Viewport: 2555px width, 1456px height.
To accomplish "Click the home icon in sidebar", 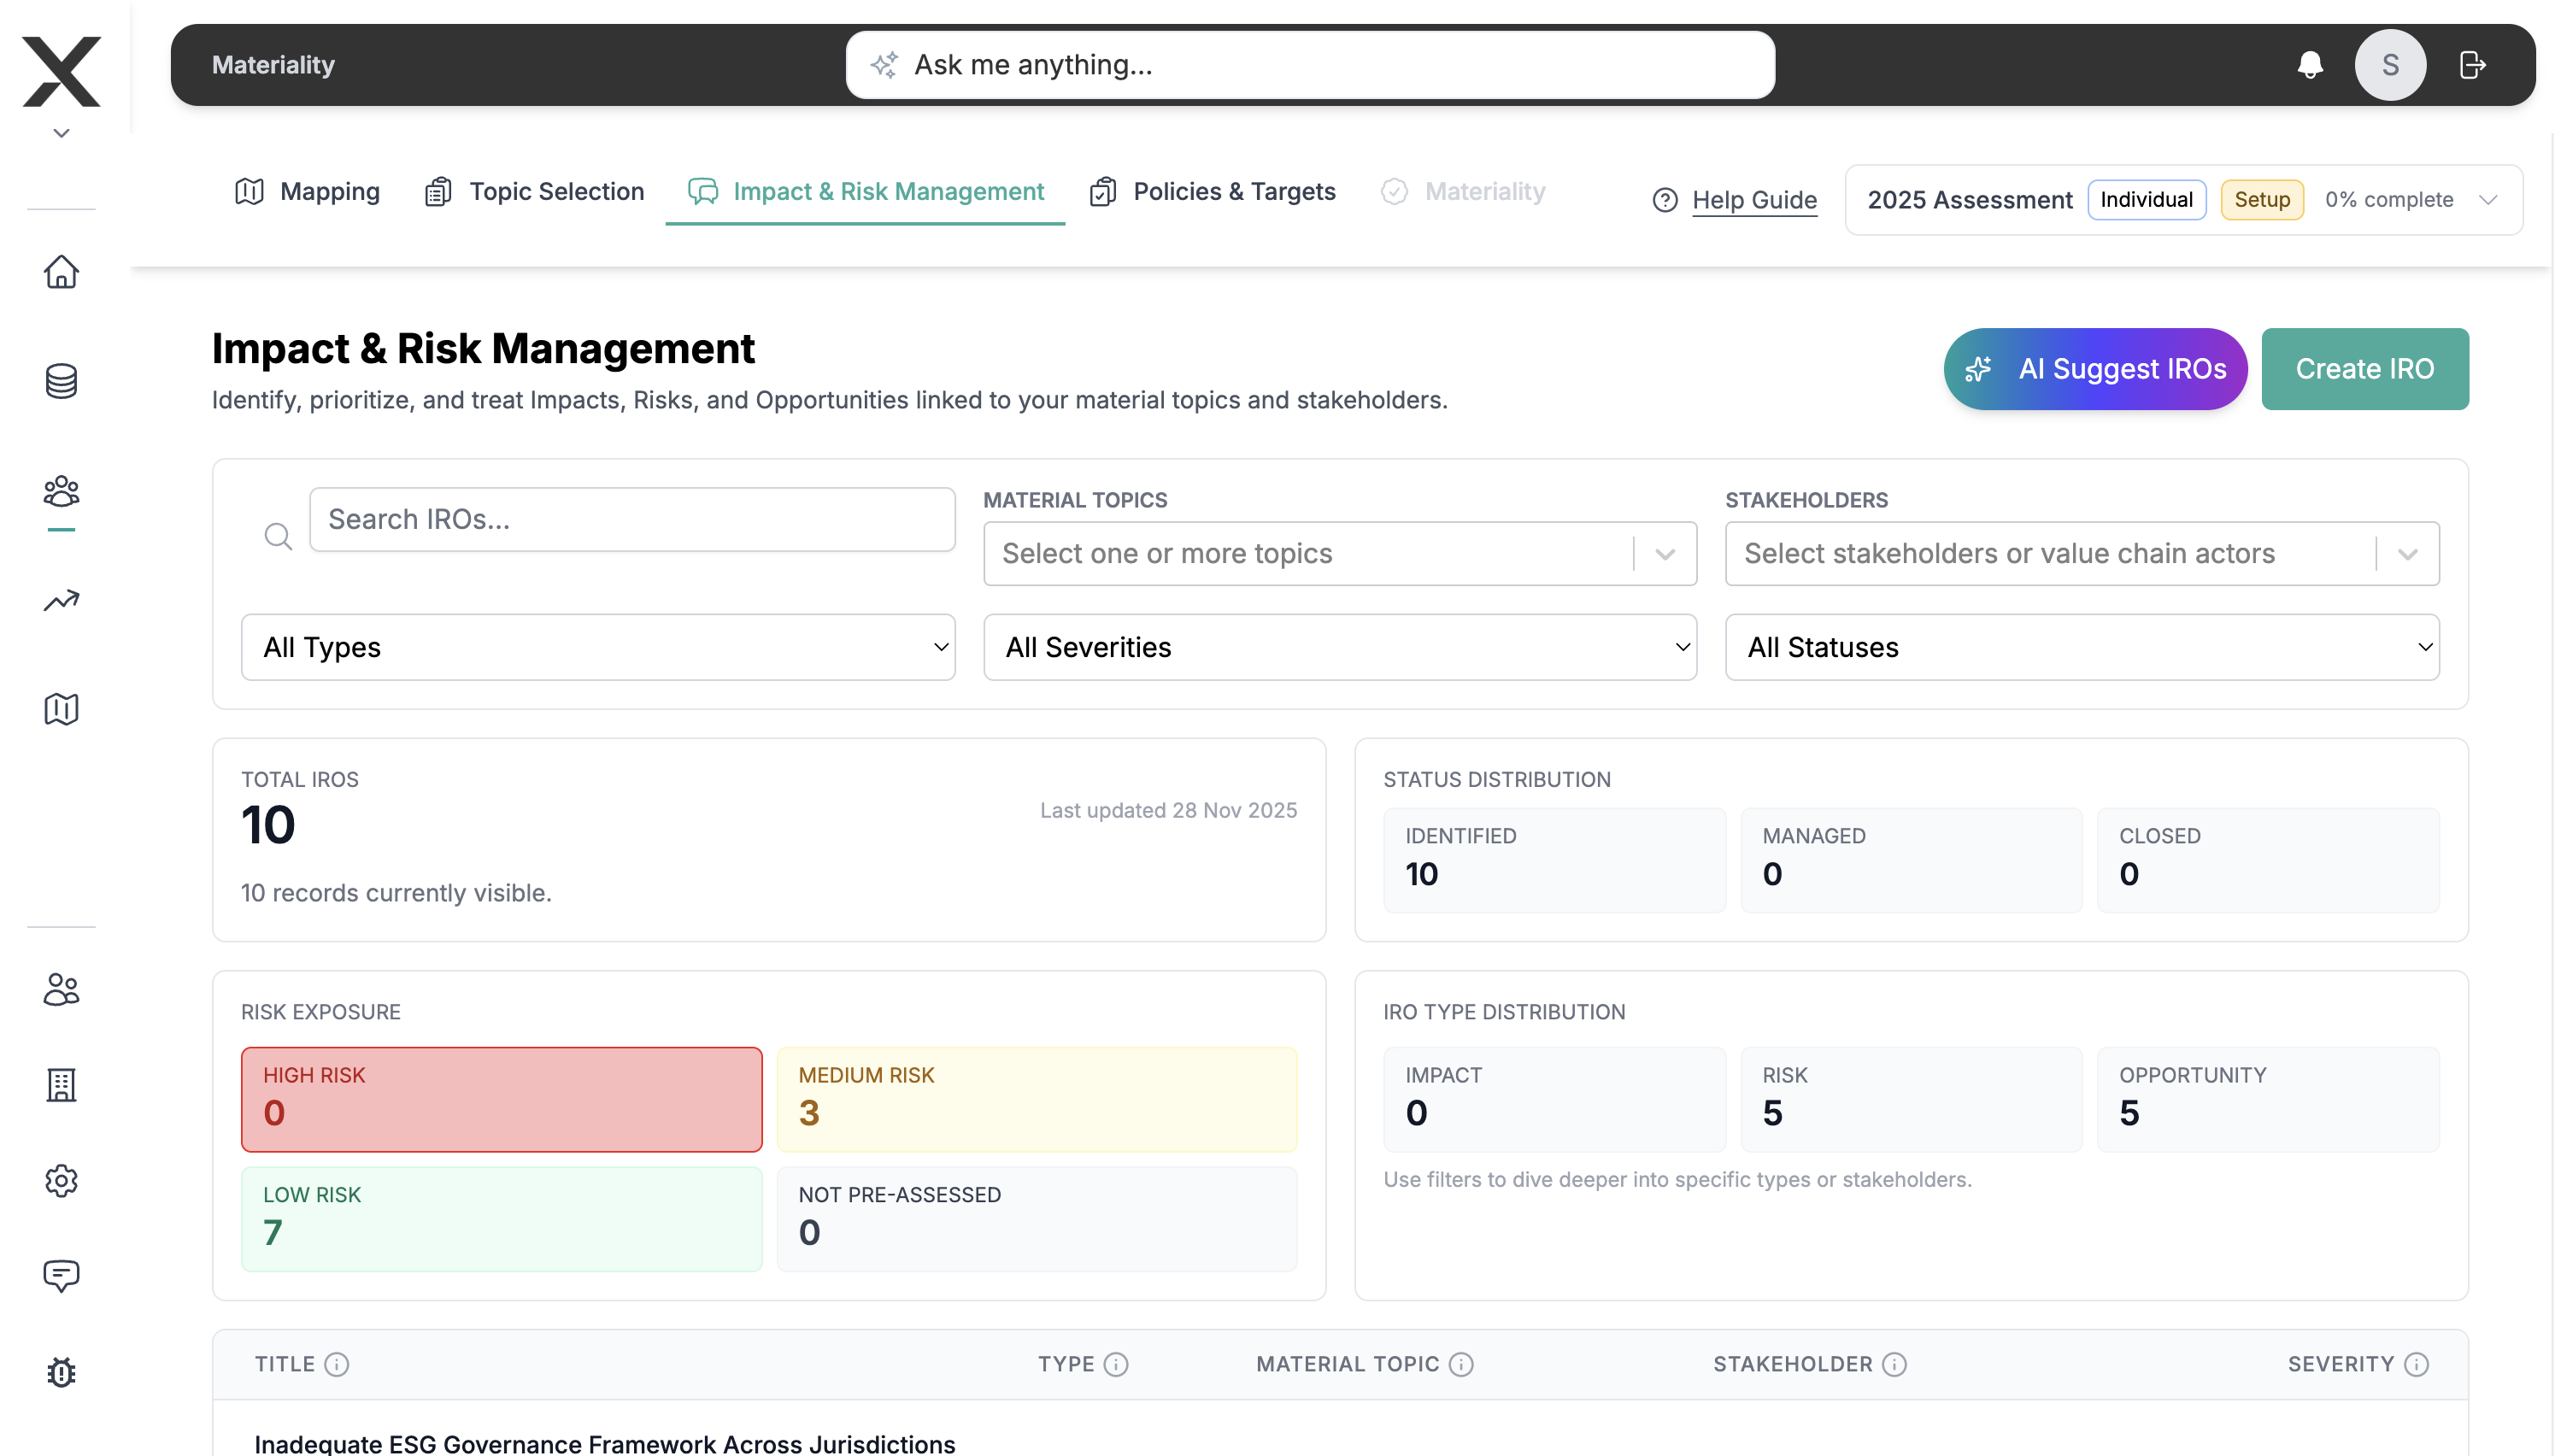I will (x=61, y=272).
